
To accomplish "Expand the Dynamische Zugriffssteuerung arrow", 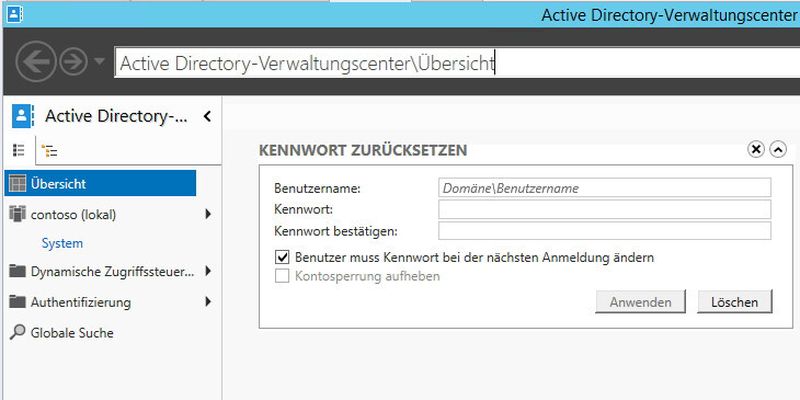I will (208, 271).
